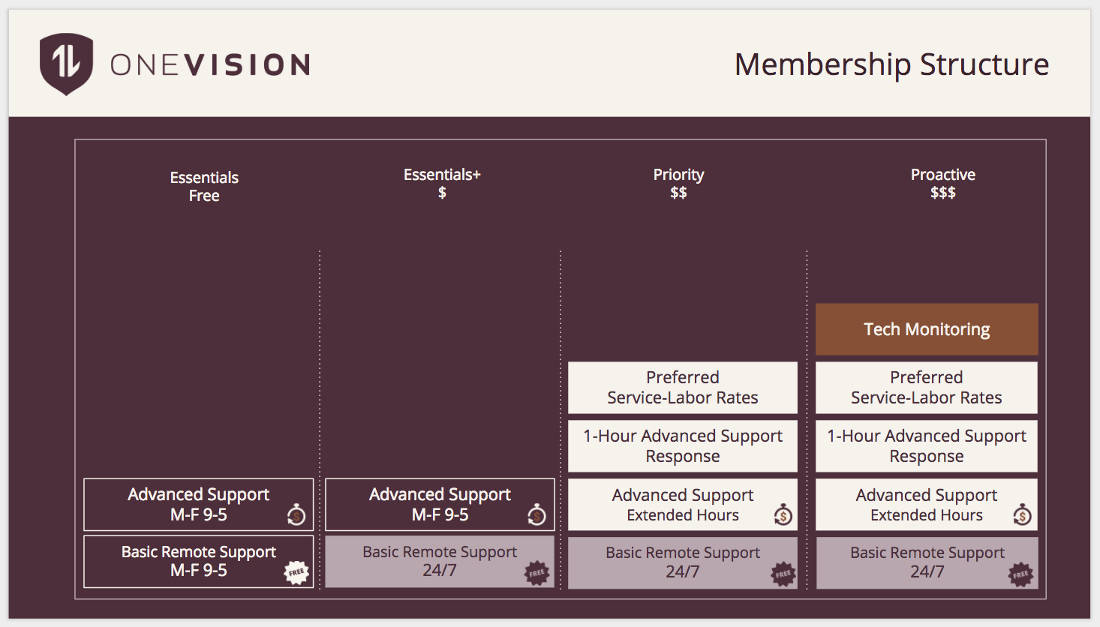Click the stopwatch-dollar icon in Essentials+ Advanced Support

coord(537,515)
